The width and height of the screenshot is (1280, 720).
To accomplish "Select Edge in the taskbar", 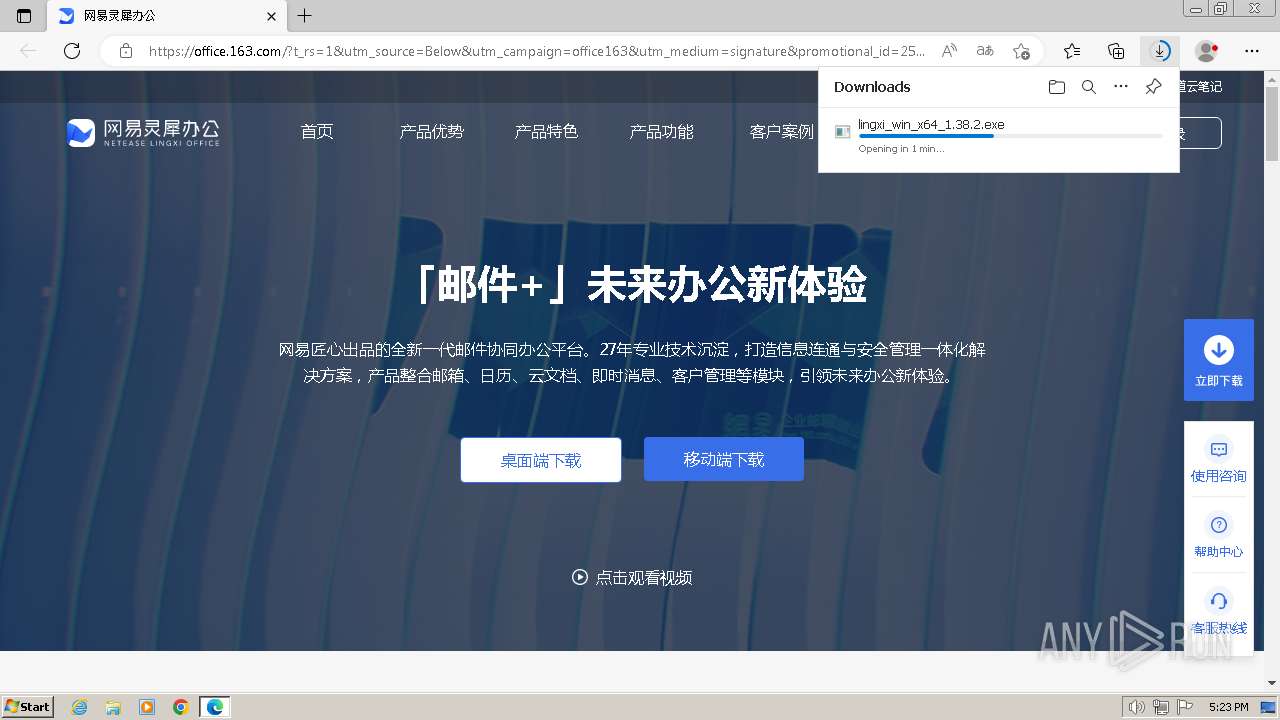I will pyautogui.click(x=215, y=707).
